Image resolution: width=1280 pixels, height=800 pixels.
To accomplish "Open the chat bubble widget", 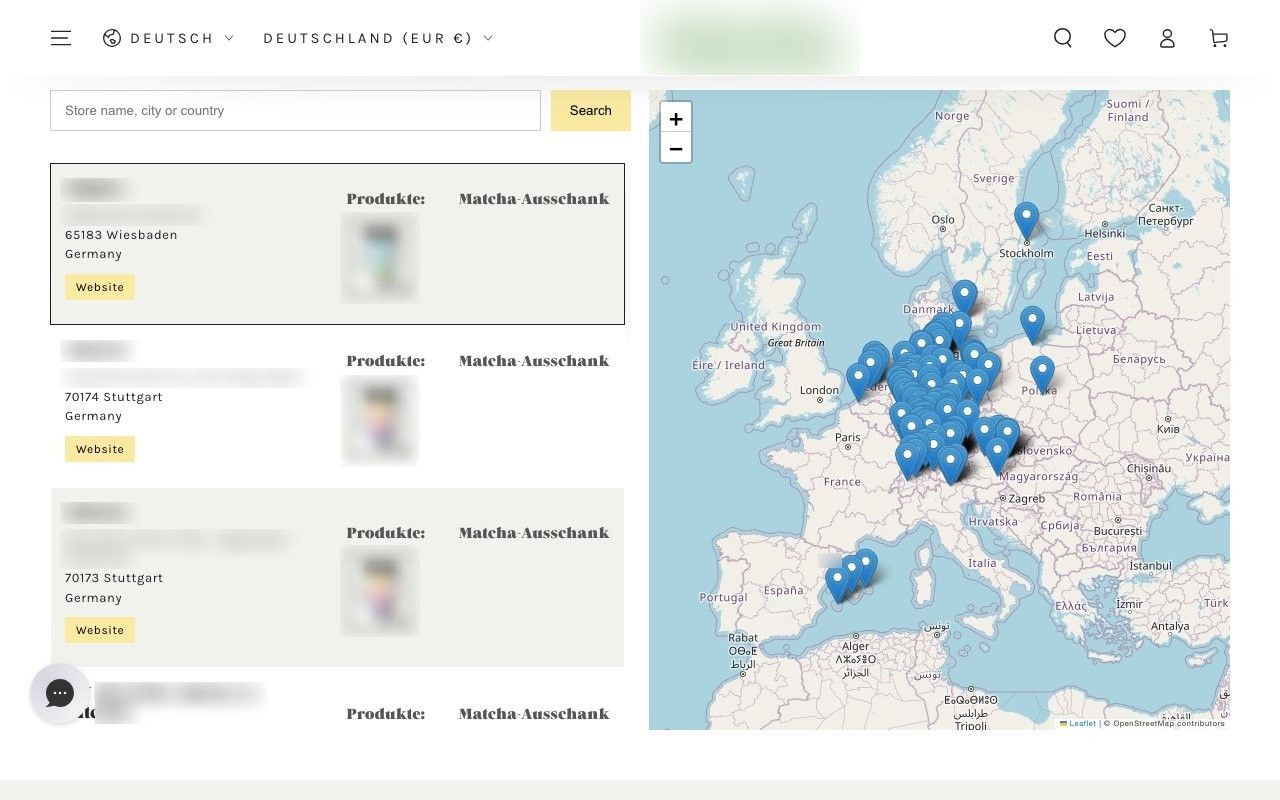I will click(x=60, y=693).
